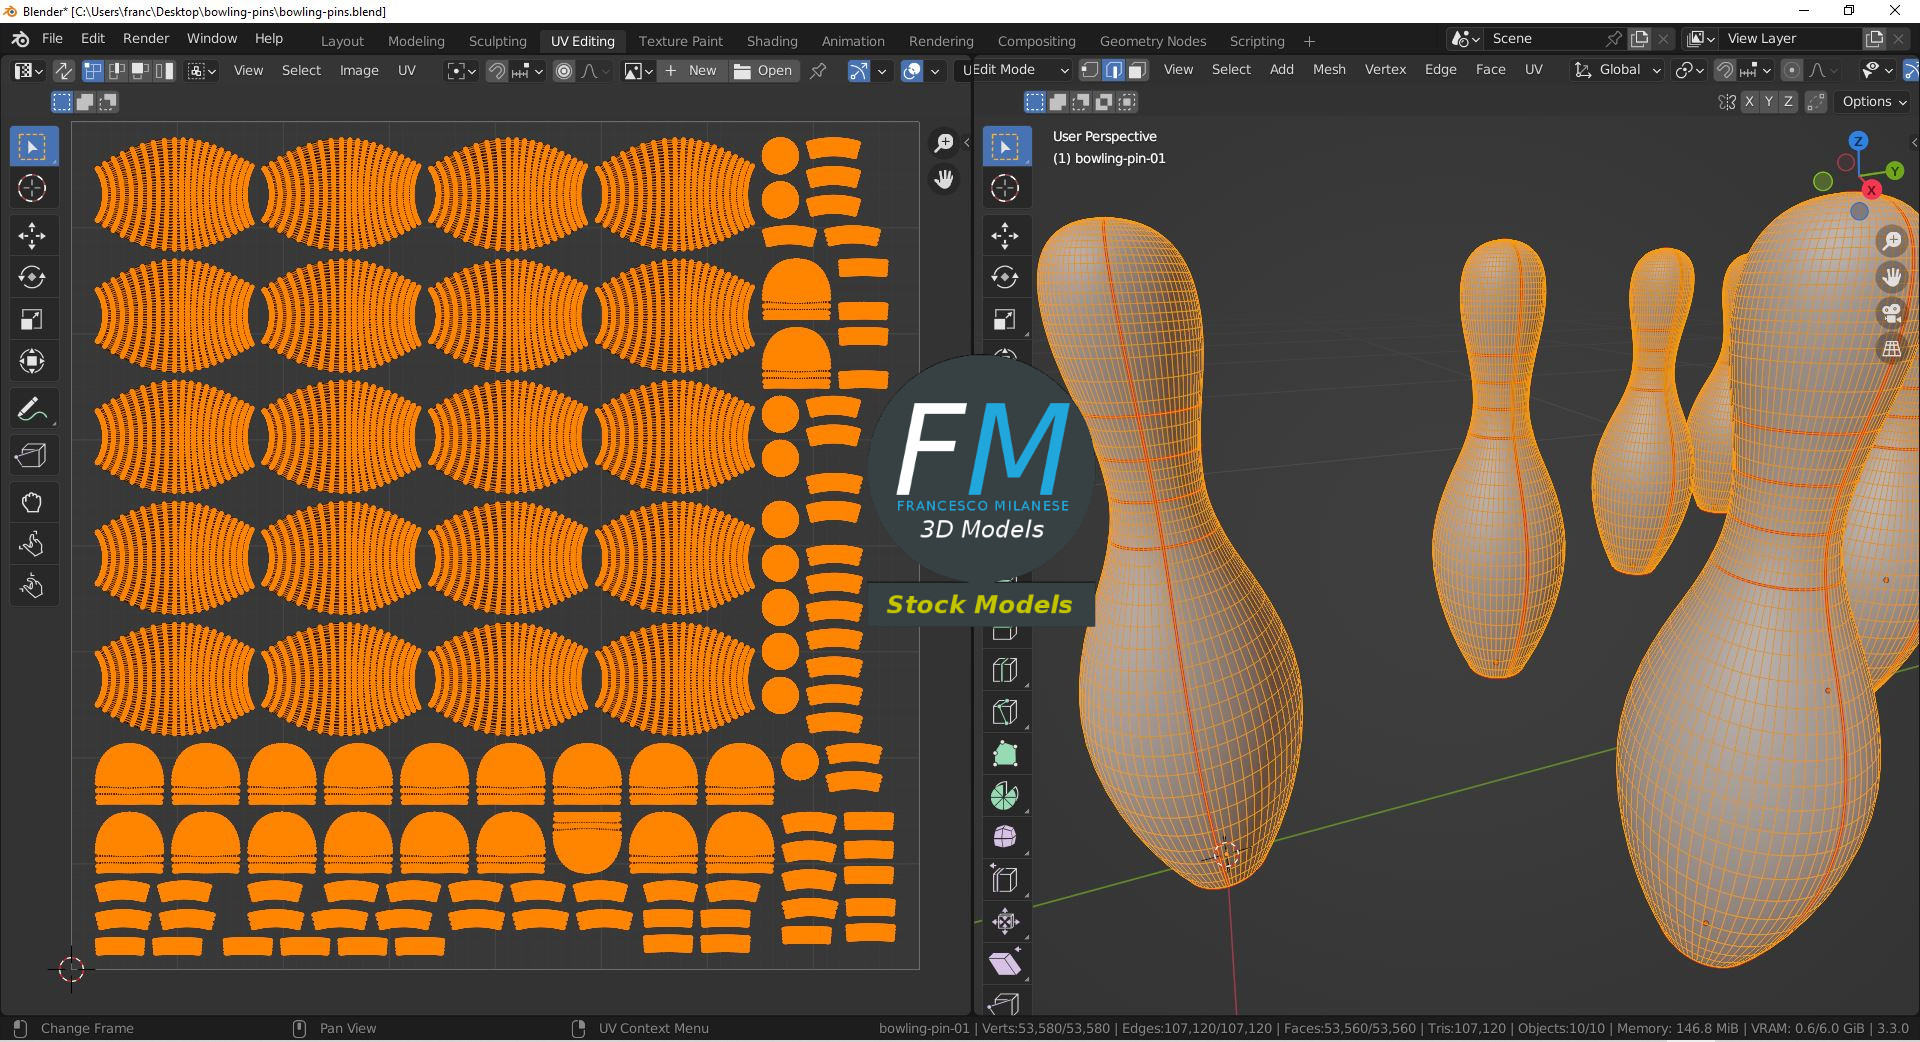Select the Smooth tool in 3D viewport
The image size is (1920, 1042).
(1005, 837)
